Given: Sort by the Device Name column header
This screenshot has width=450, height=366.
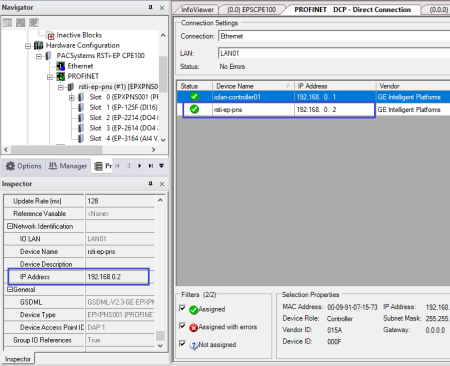Looking at the screenshot, I should click(253, 86).
